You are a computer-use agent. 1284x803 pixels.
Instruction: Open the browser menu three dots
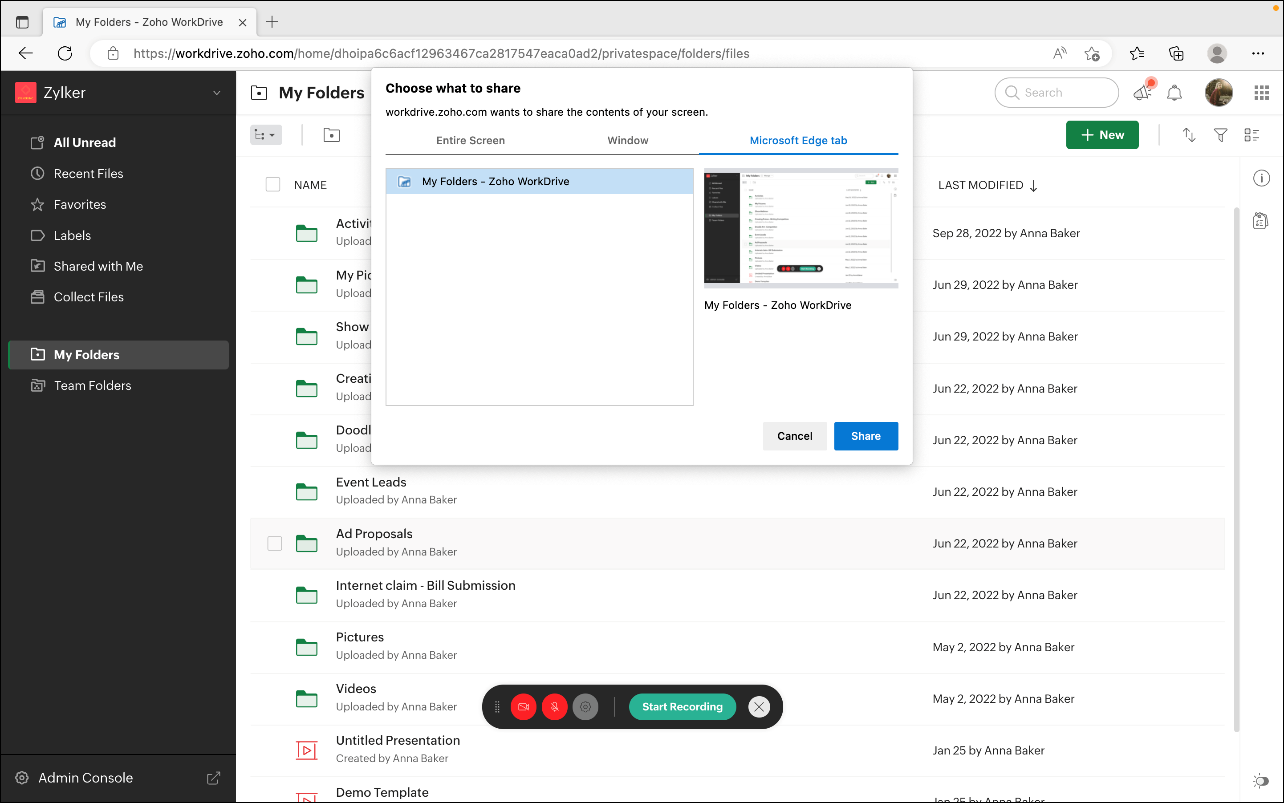[x=1257, y=53]
